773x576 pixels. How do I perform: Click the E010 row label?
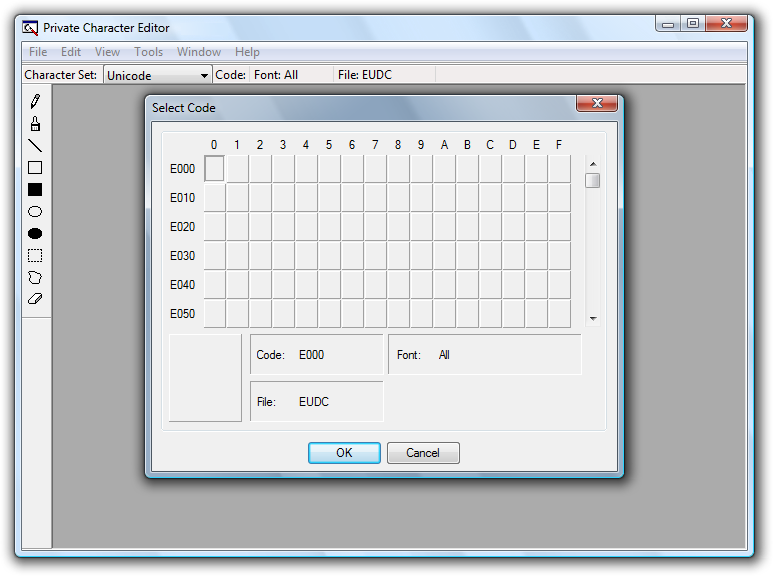tap(182, 198)
